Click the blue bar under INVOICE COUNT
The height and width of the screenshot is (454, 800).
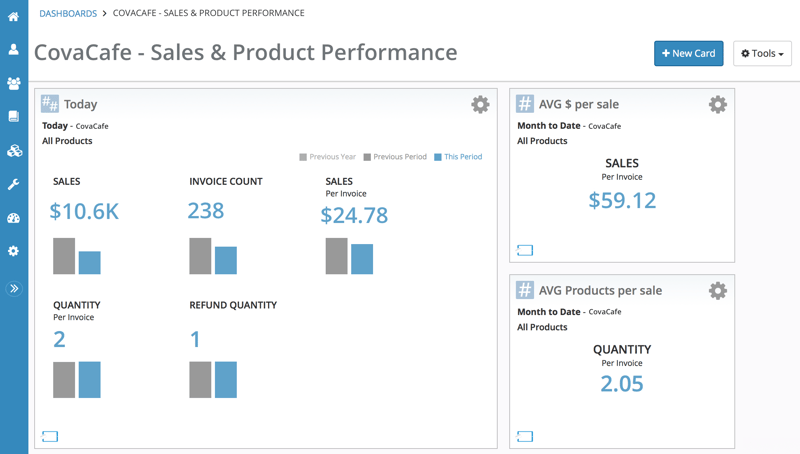(x=226, y=260)
